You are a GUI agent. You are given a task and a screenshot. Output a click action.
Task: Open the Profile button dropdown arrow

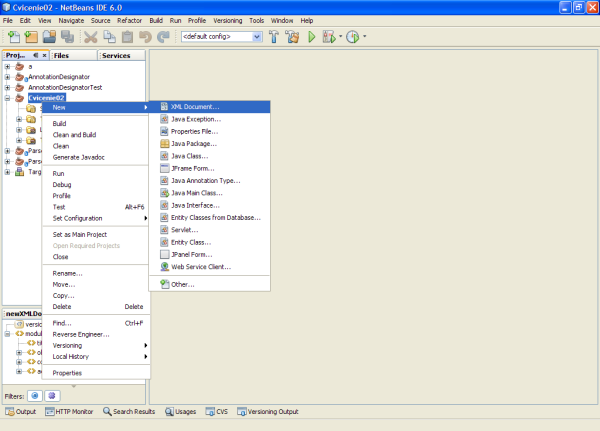[x=364, y=37]
